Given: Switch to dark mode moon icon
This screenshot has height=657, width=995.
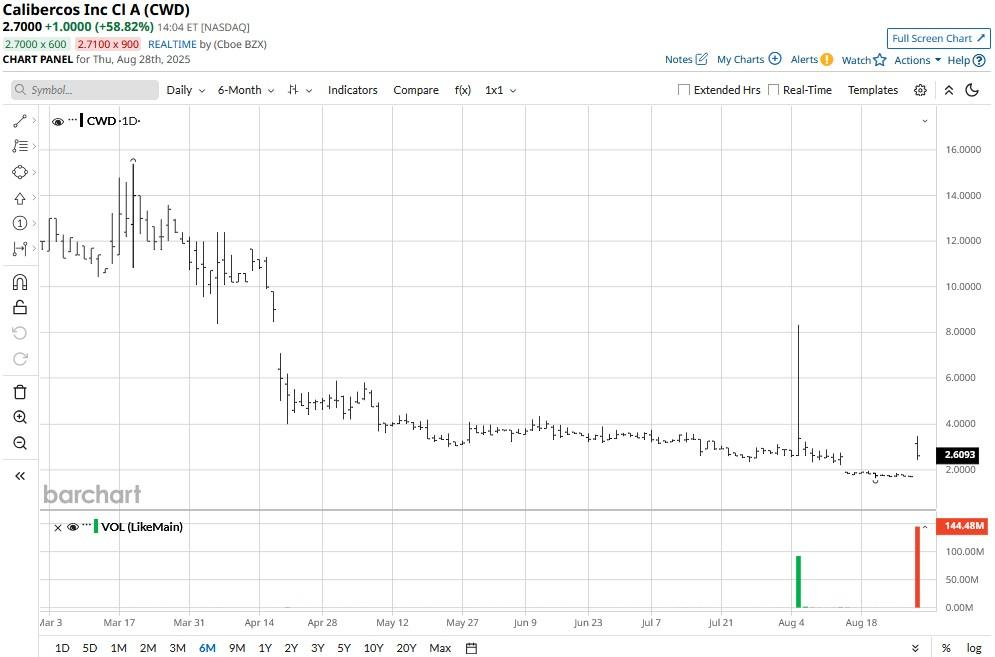Looking at the screenshot, I should click(x=972, y=90).
